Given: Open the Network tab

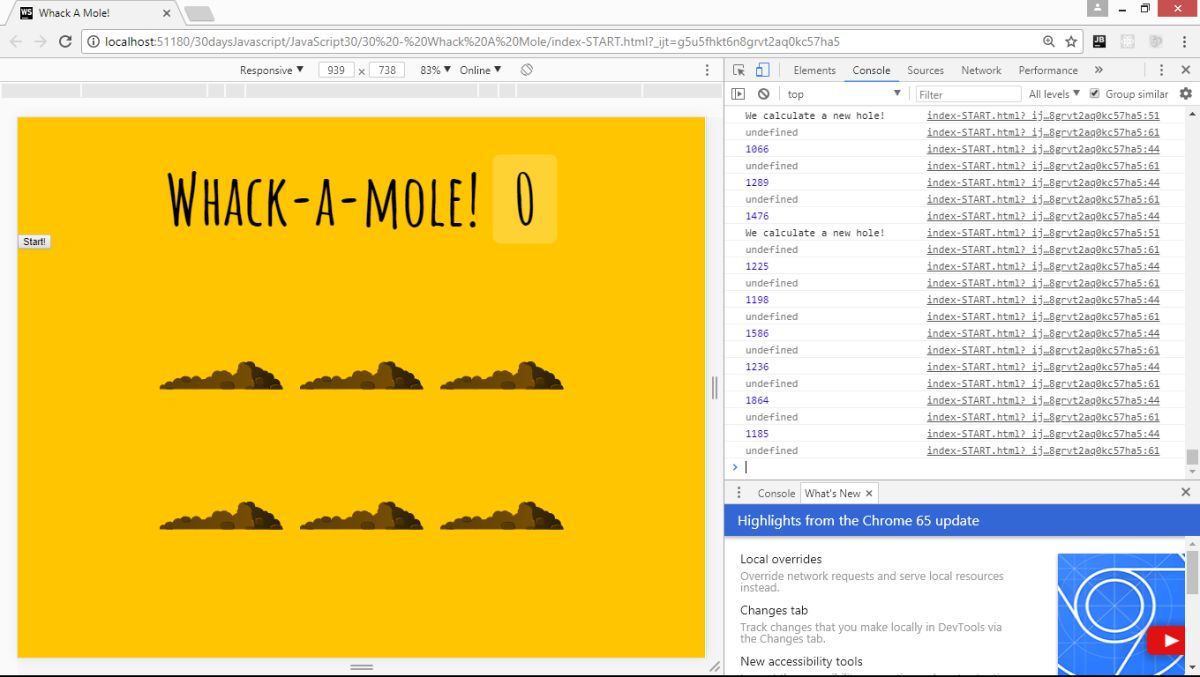Looking at the screenshot, I should coord(981,70).
